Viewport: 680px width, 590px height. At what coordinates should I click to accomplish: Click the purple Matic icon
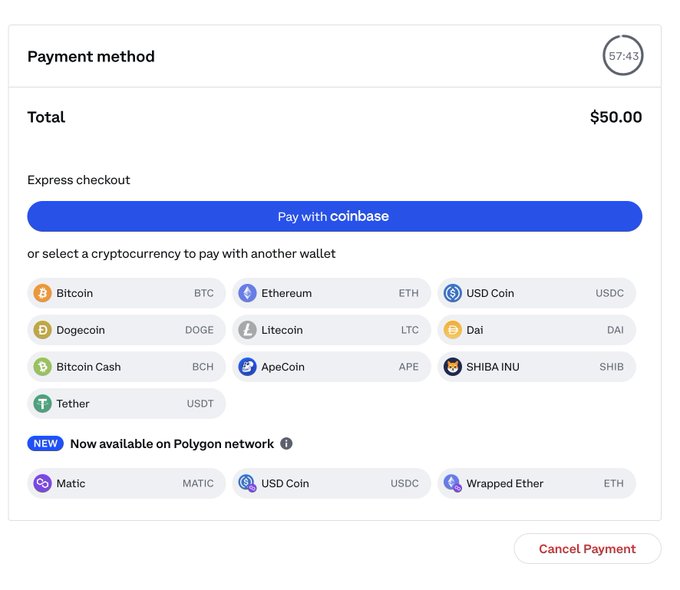(42, 483)
